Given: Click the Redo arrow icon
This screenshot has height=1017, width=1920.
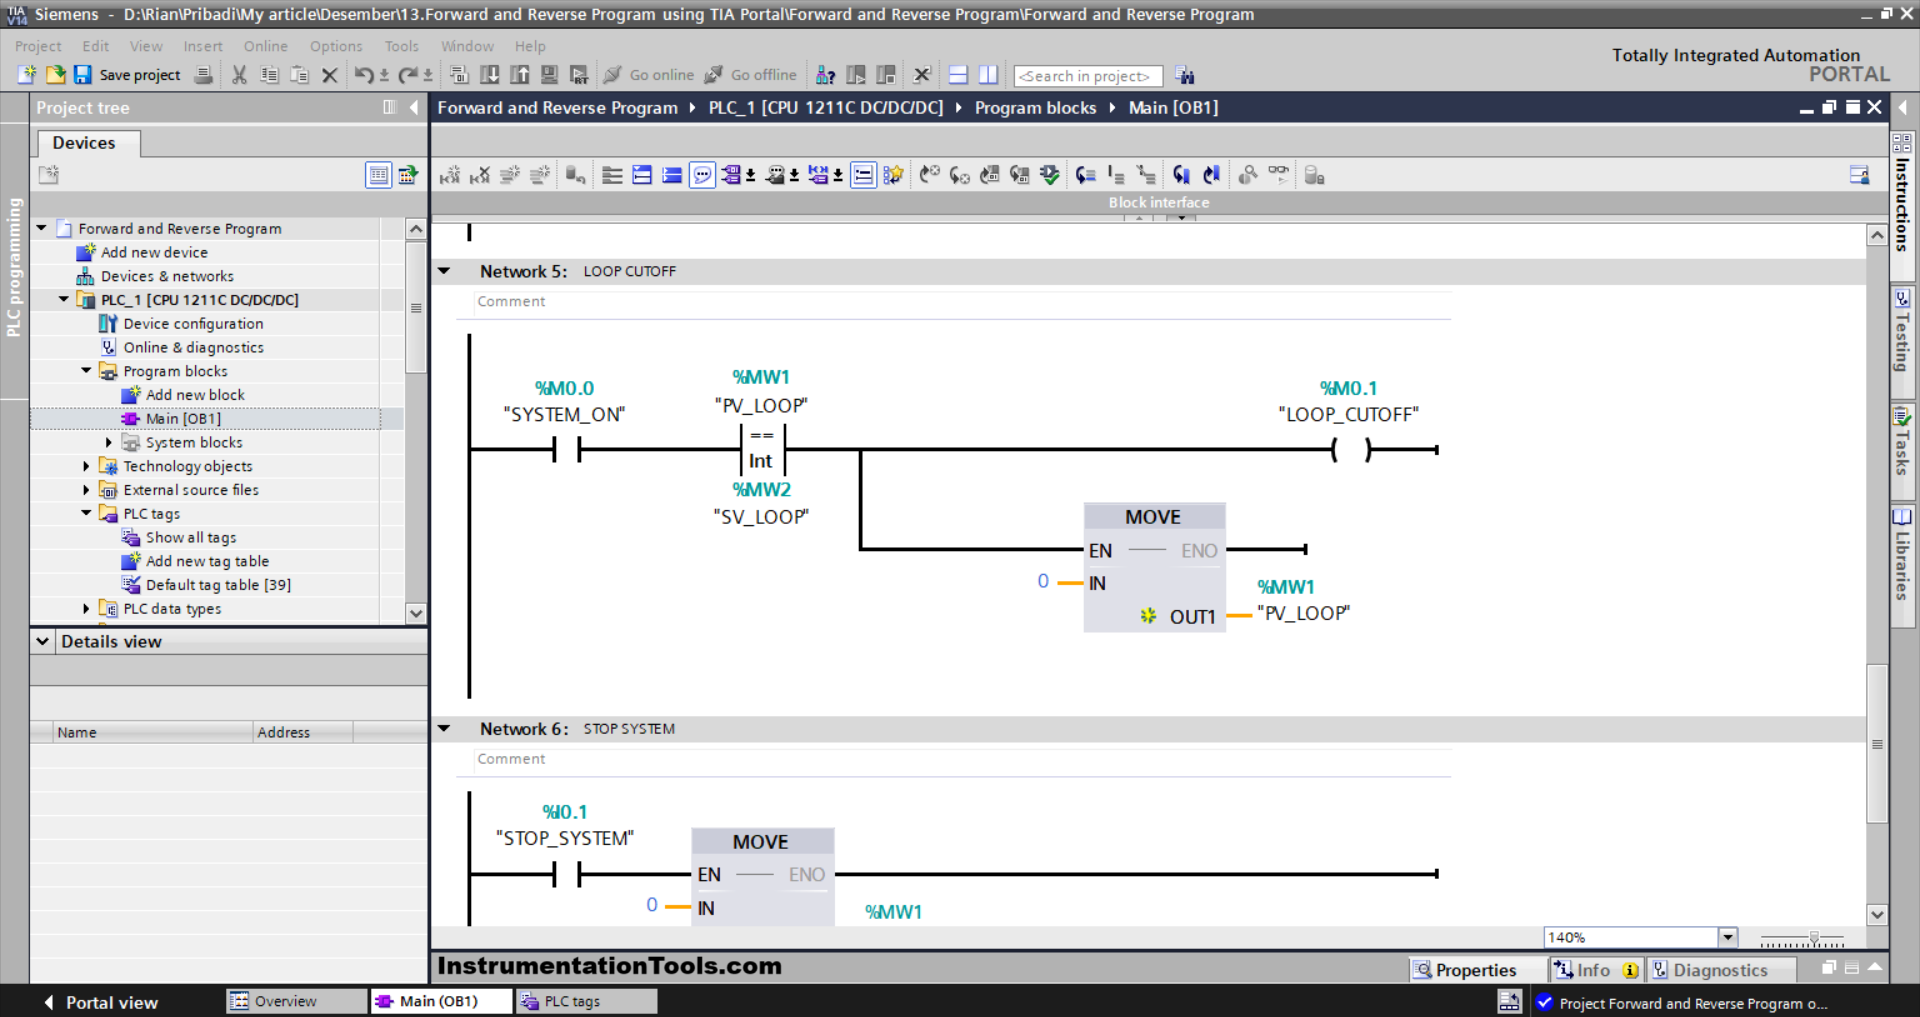Looking at the screenshot, I should point(407,75).
